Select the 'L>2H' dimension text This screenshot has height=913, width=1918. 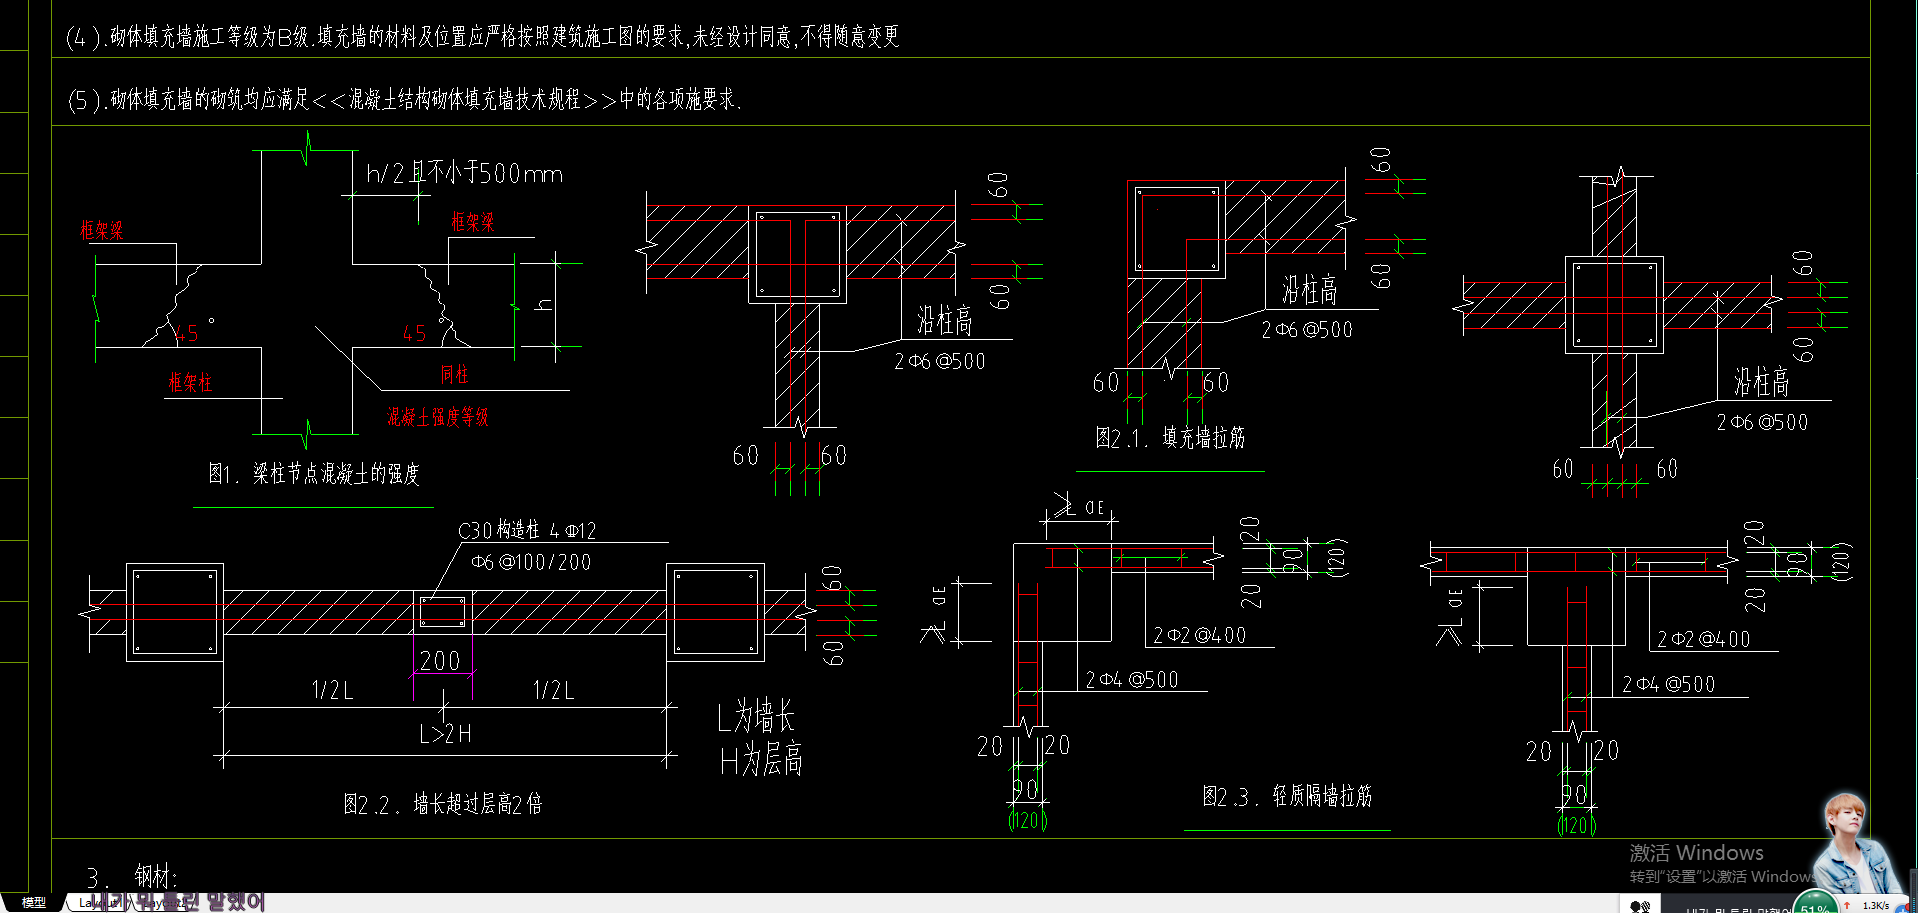click(445, 734)
